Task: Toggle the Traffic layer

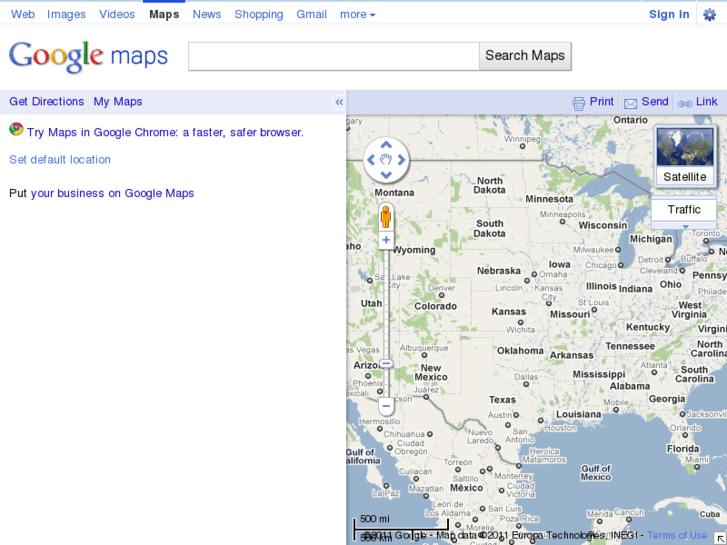Action: pos(684,210)
